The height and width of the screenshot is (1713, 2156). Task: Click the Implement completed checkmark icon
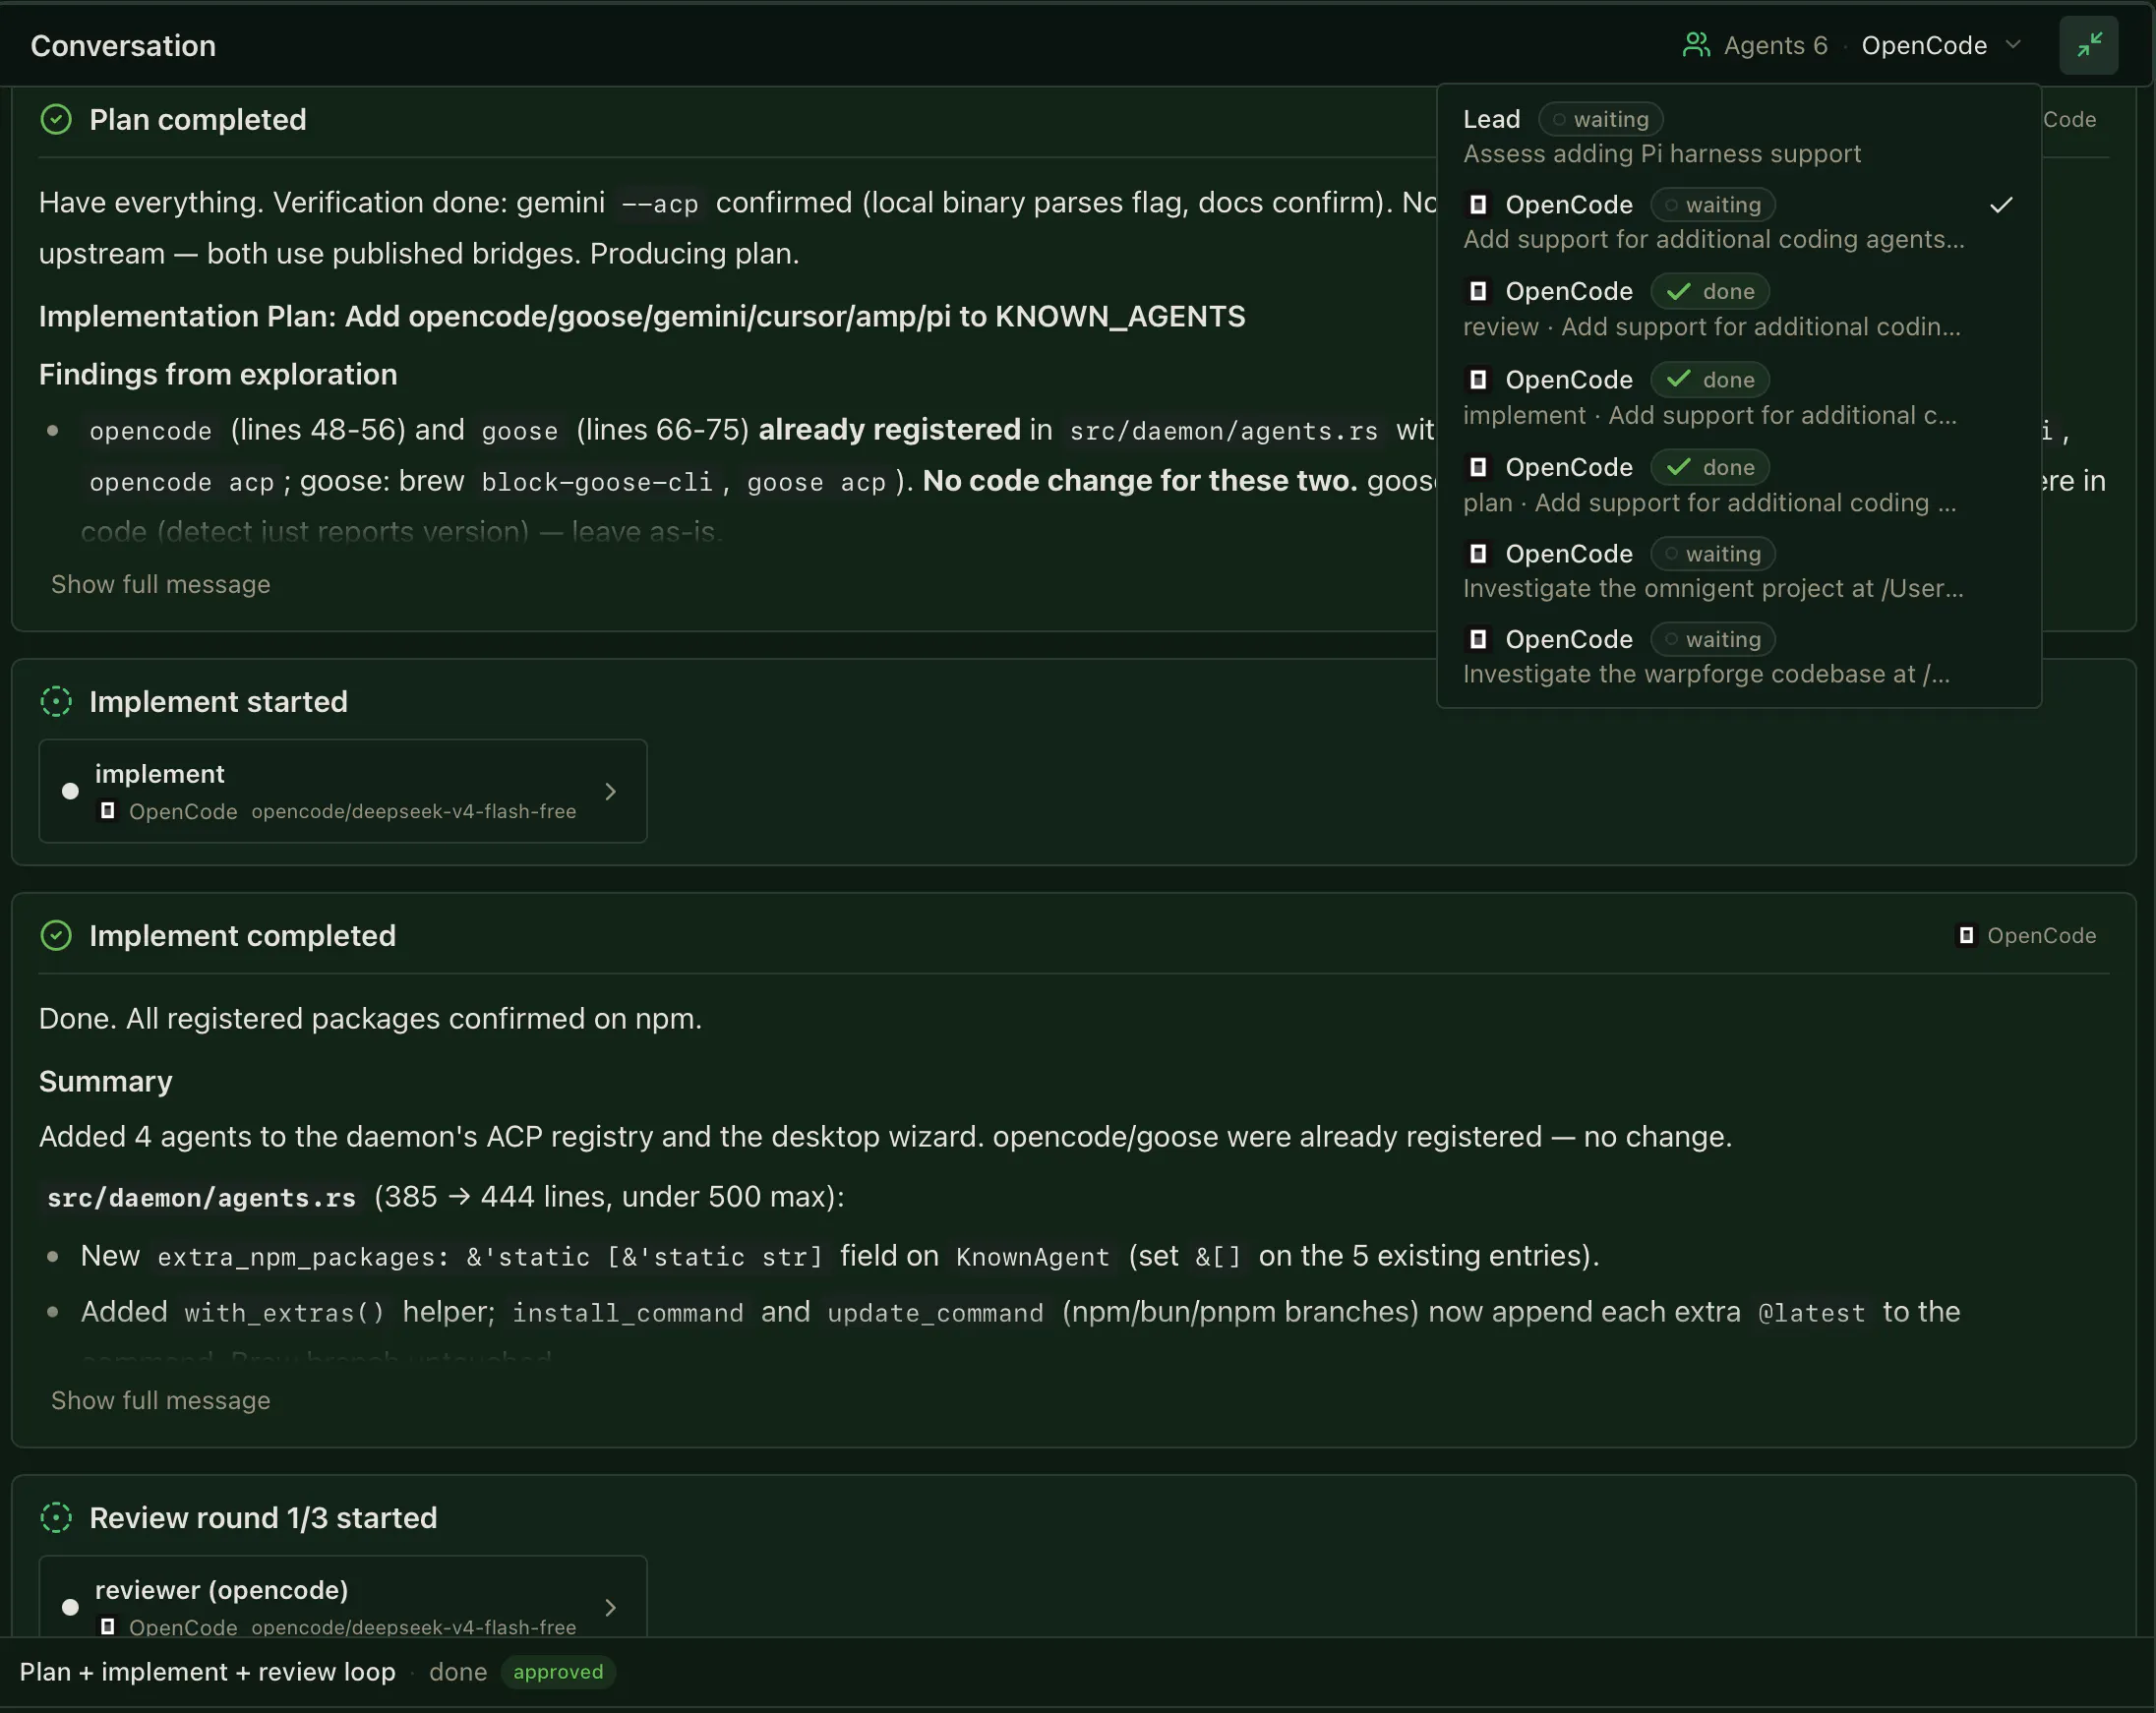56,936
